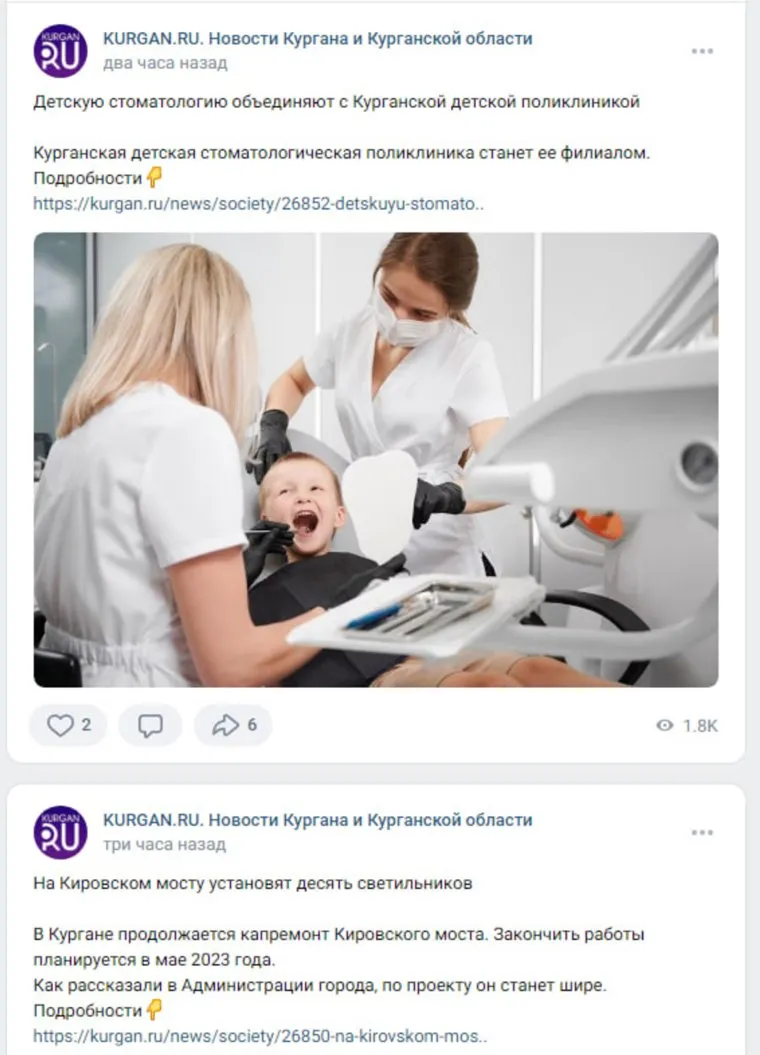The width and height of the screenshot is (760, 1055).
Task: Click pointing-down emoji in the Kirovsky bridge post
Action: click(x=154, y=1010)
